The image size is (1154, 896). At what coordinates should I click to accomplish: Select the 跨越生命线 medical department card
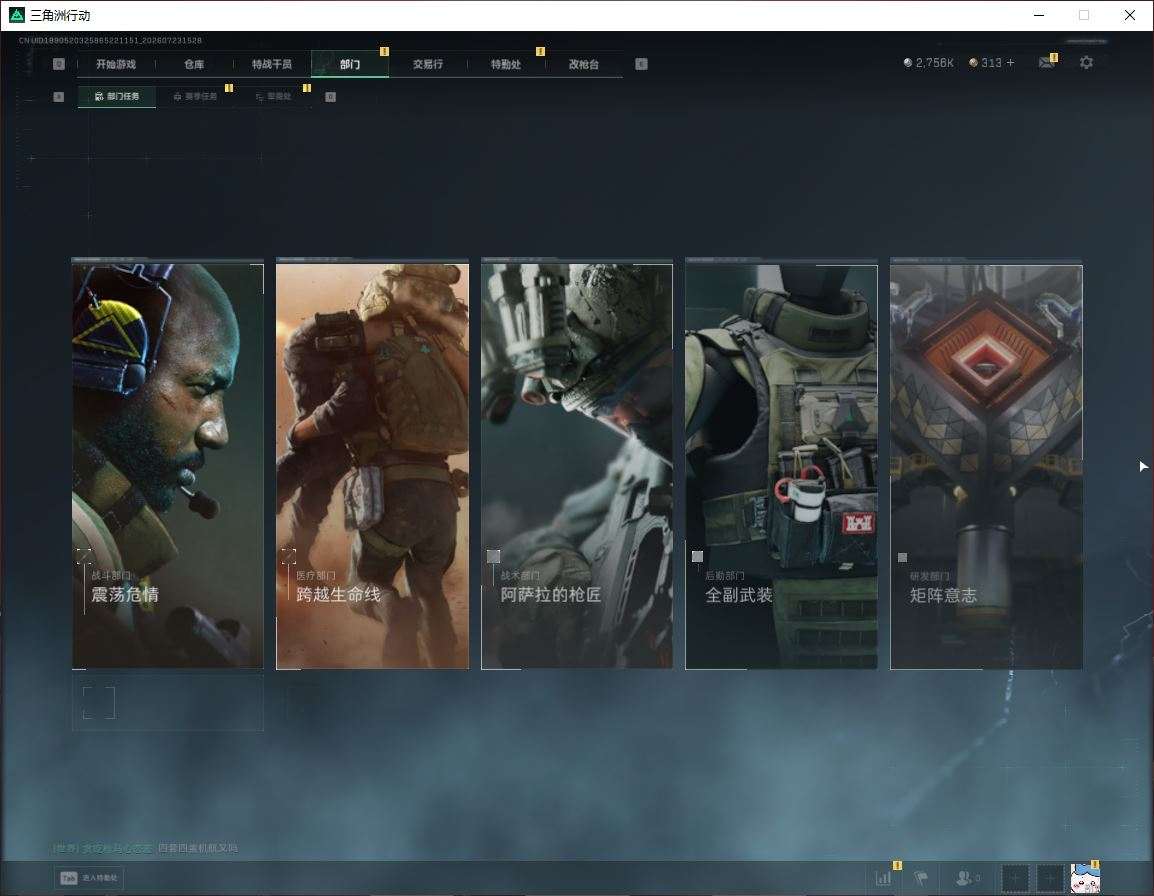(x=372, y=465)
